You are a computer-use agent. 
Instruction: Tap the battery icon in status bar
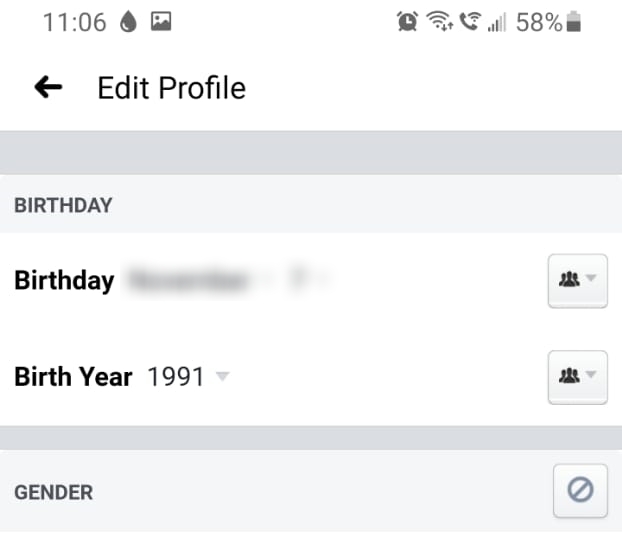pyautogui.click(x=574, y=23)
